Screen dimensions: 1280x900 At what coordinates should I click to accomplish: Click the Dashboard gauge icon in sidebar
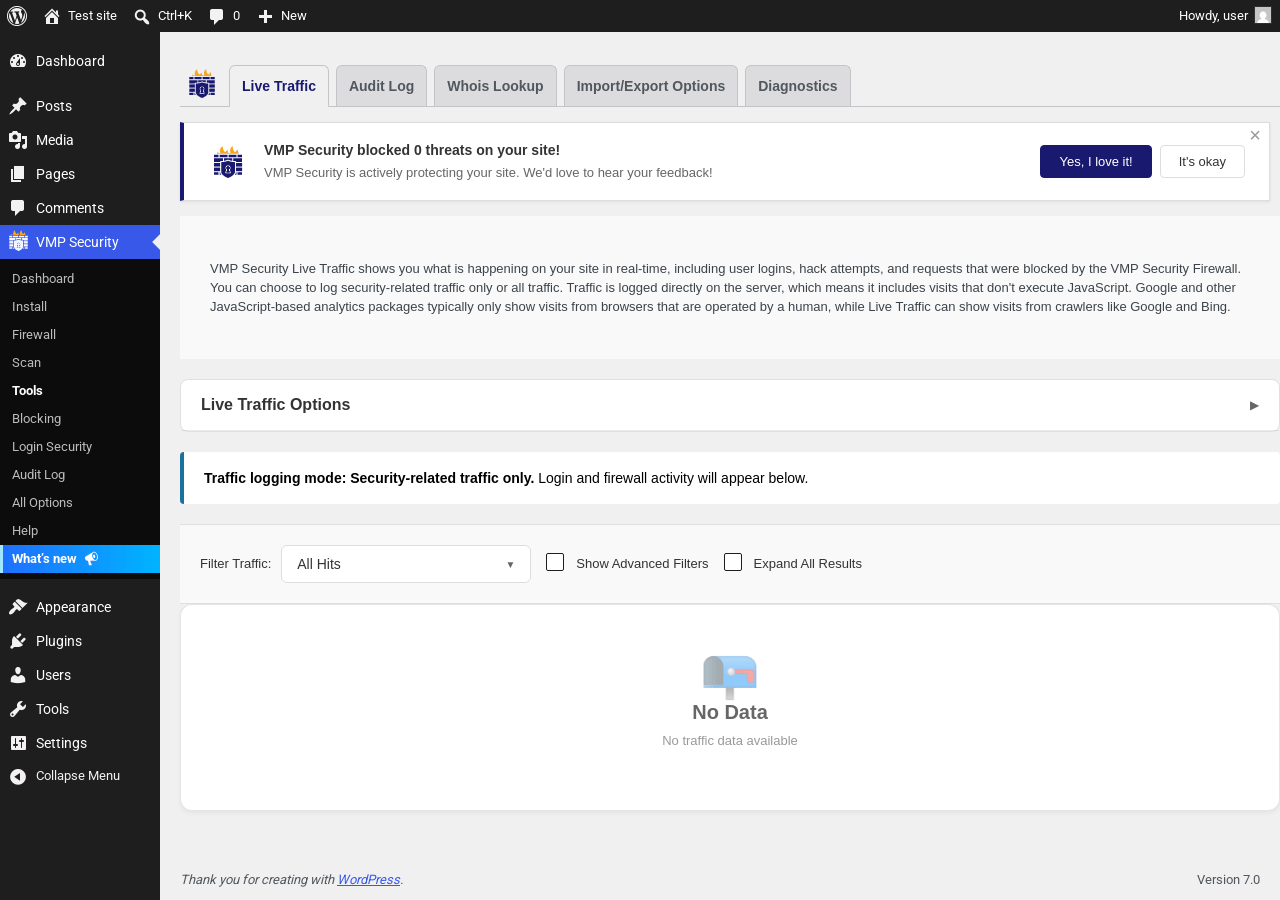(x=18, y=61)
